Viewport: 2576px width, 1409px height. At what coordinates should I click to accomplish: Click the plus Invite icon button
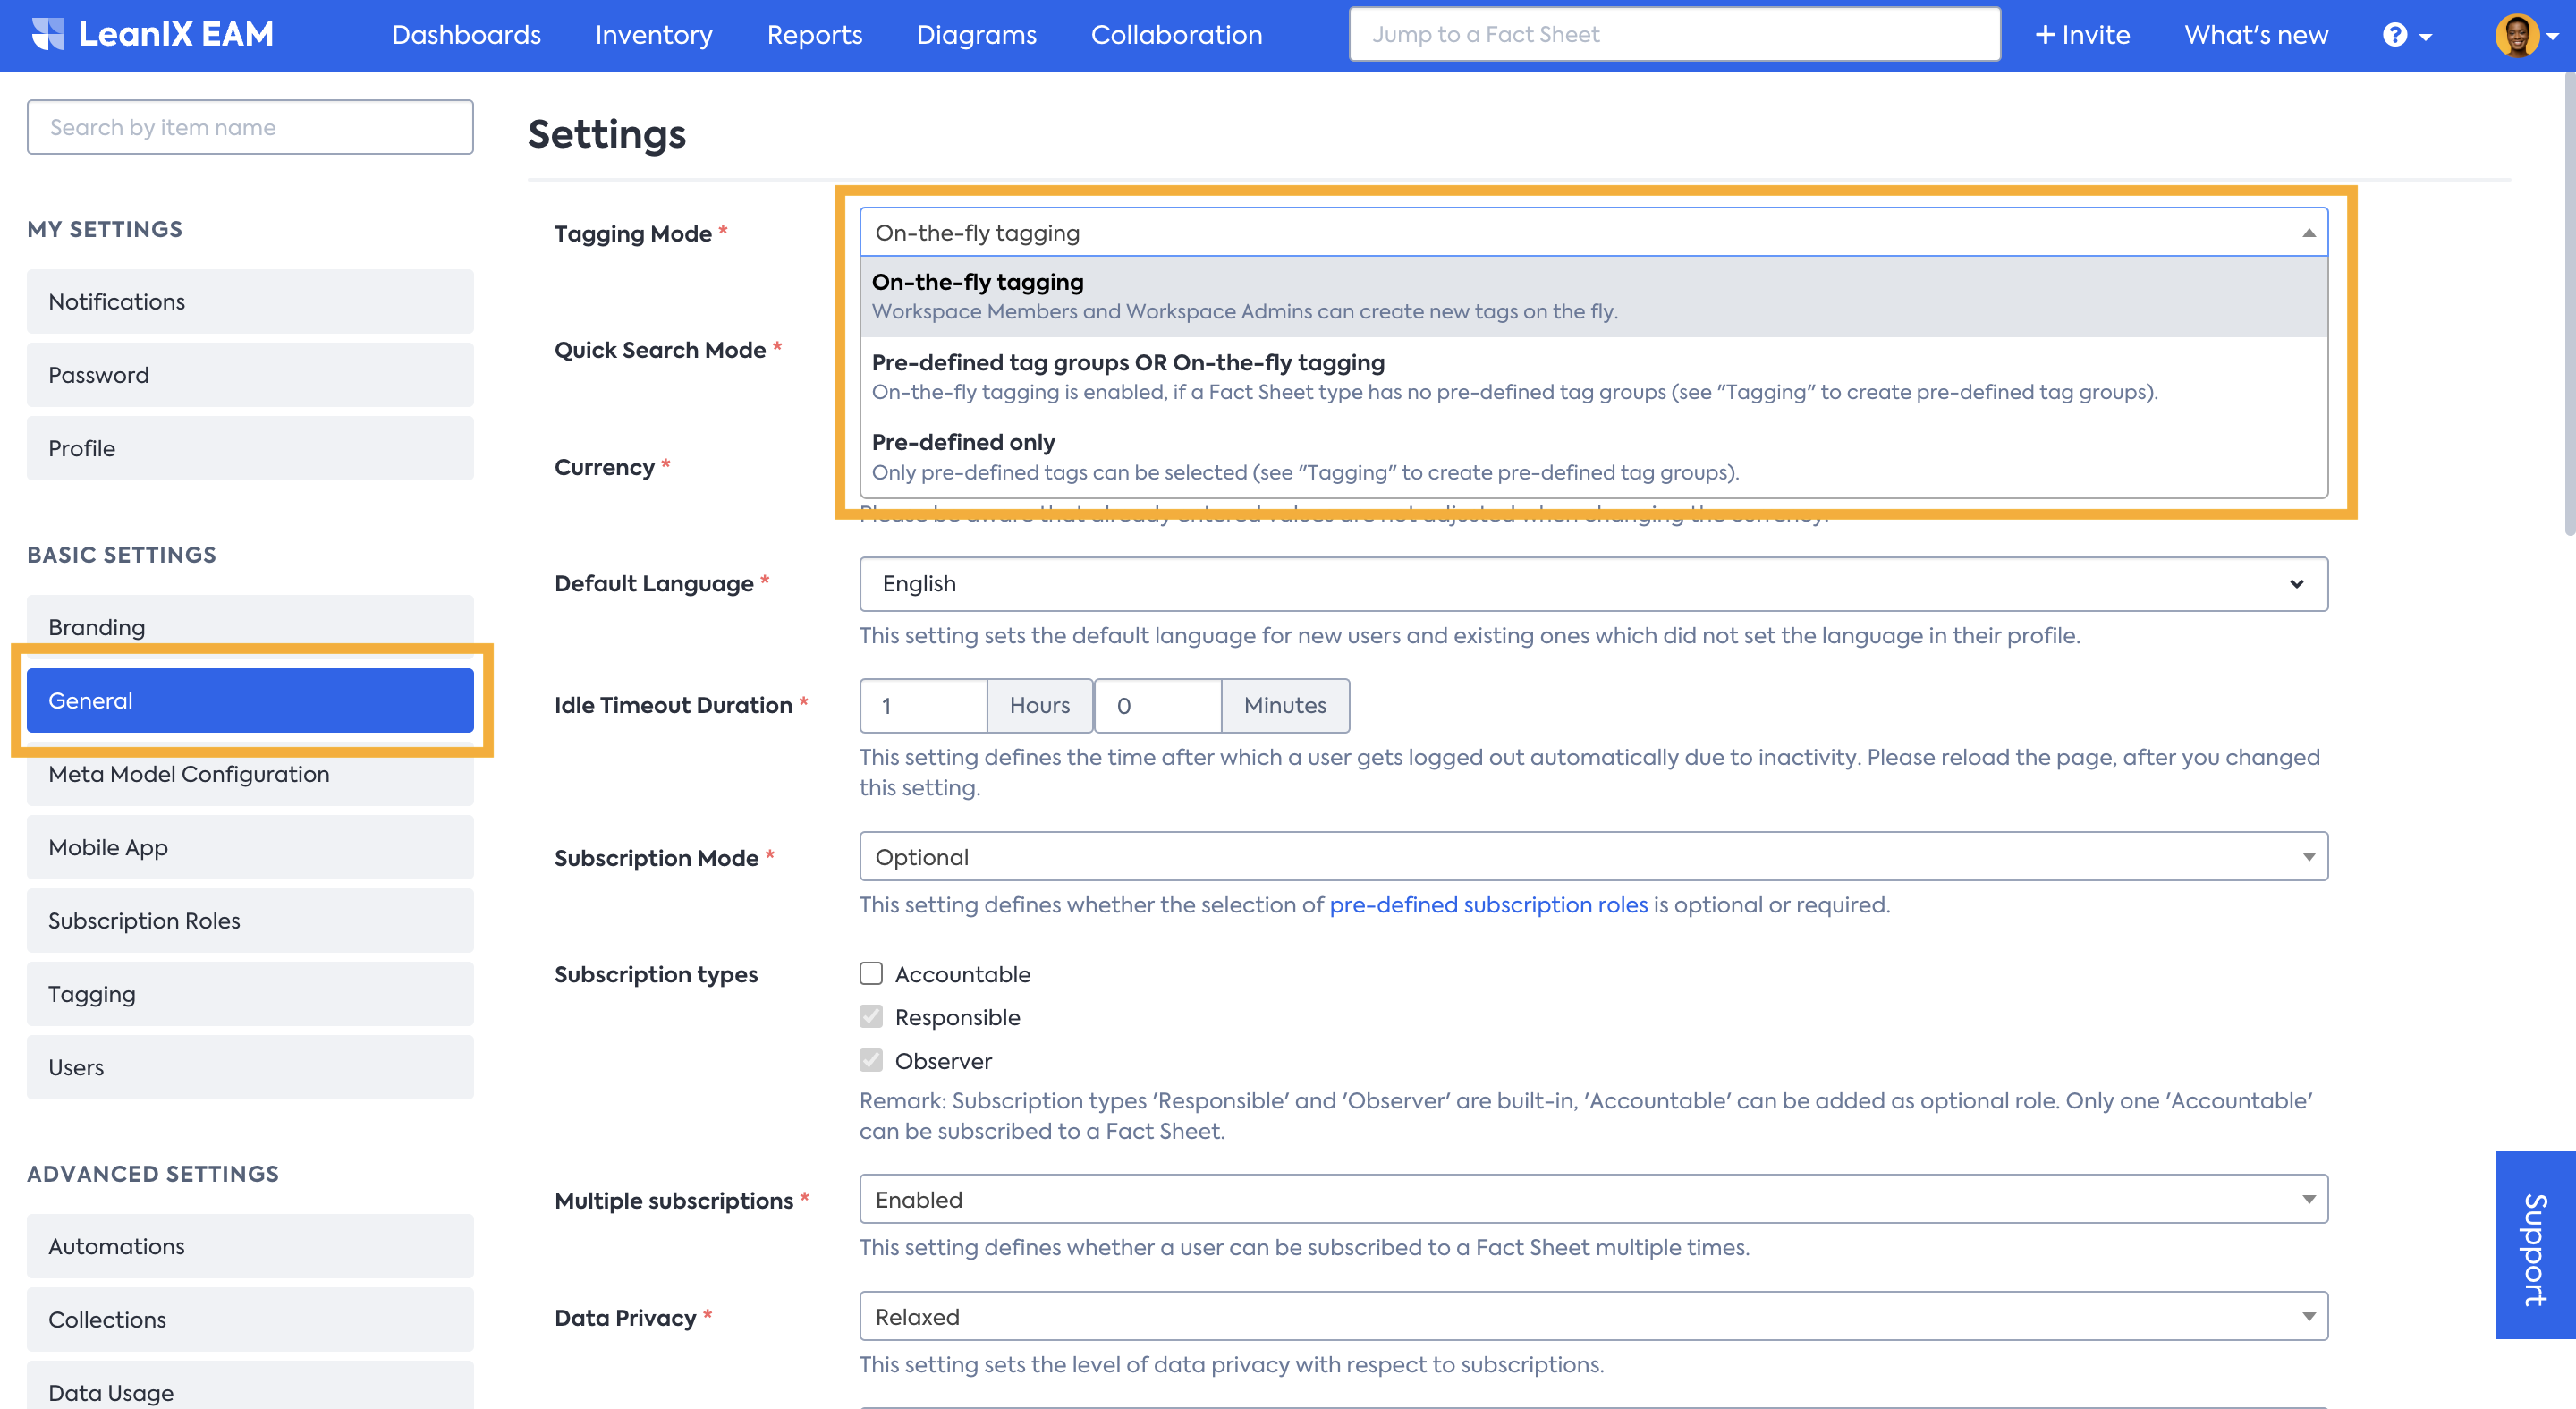[x=2082, y=35]
